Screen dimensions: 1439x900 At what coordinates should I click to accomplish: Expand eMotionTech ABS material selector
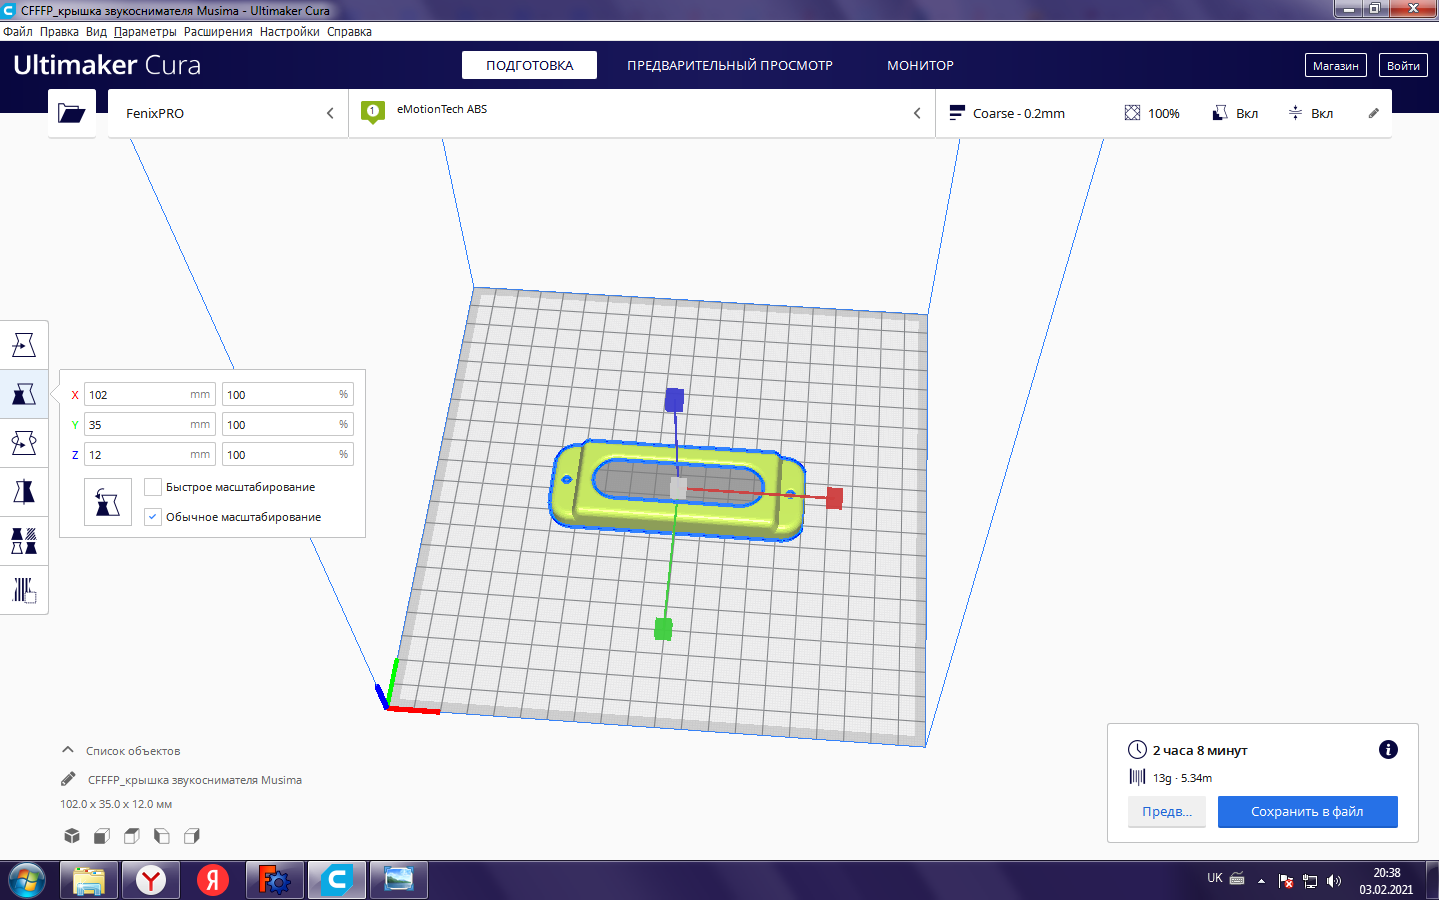[642, 113]
